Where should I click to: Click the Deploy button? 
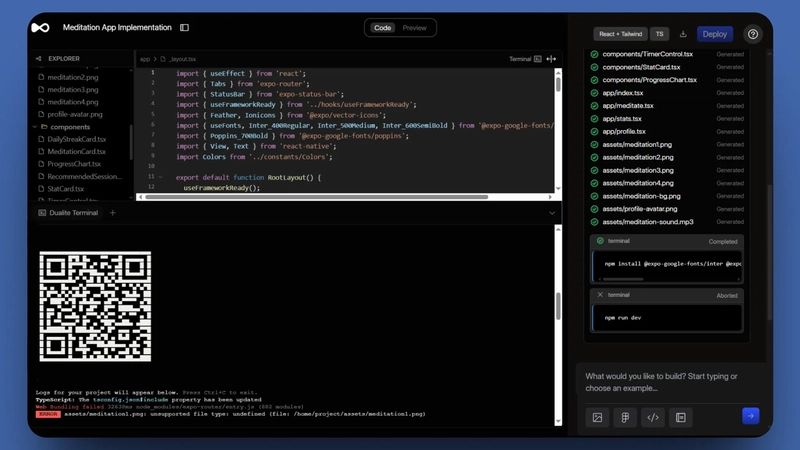(x=714, y=34)
